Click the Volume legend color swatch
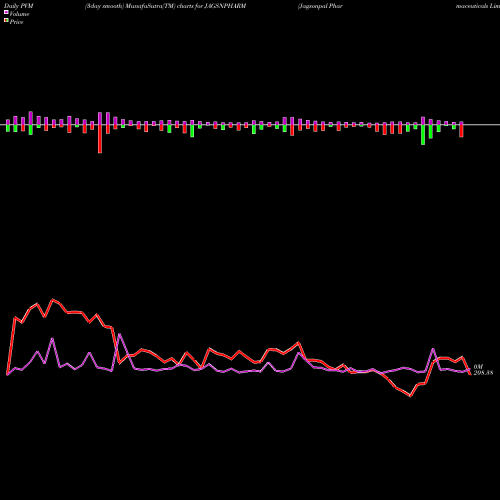The image size is (500, 500). point(6,12)
